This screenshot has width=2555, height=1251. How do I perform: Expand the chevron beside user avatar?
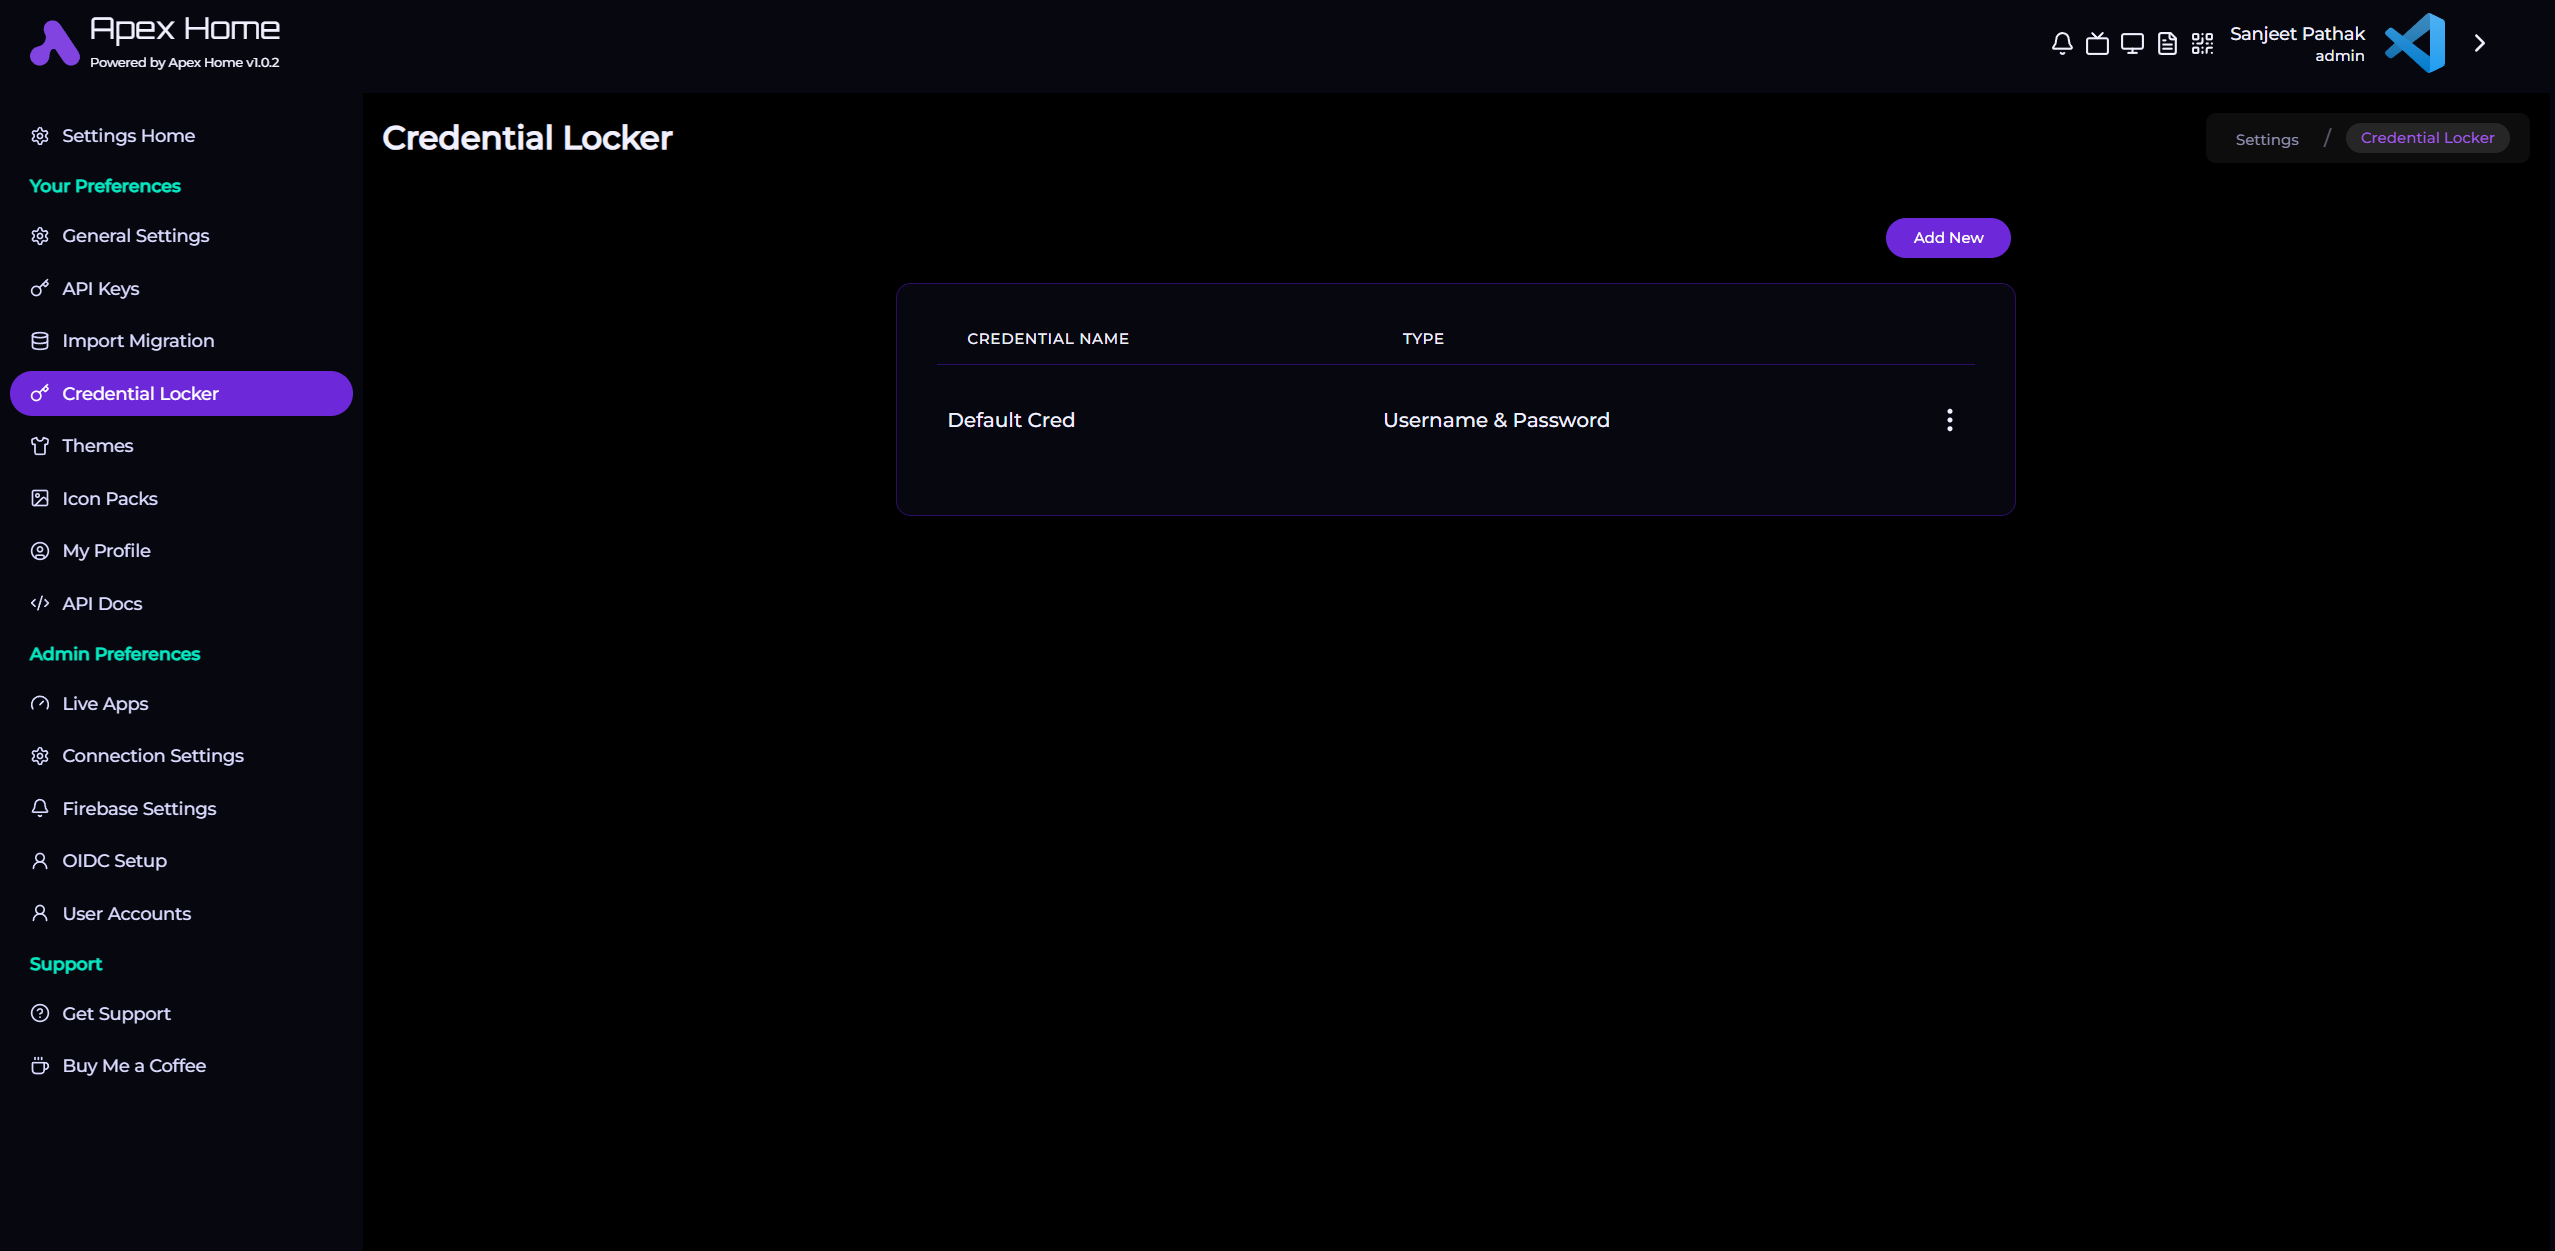coord(2480,43)
